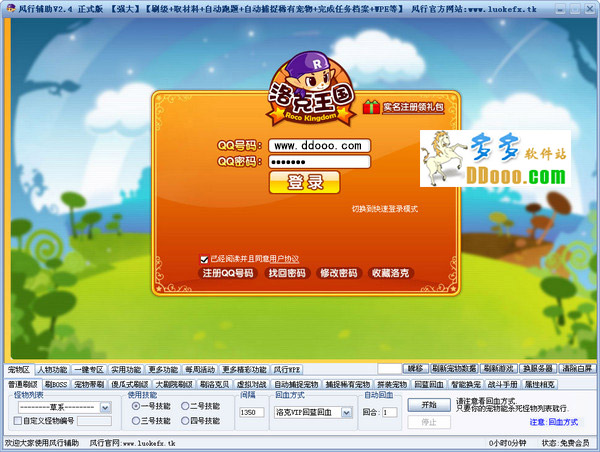The height and width of the screenshot is (452, 600).
Task: Select the 二号技能 radio button
Action: point(185,406)
